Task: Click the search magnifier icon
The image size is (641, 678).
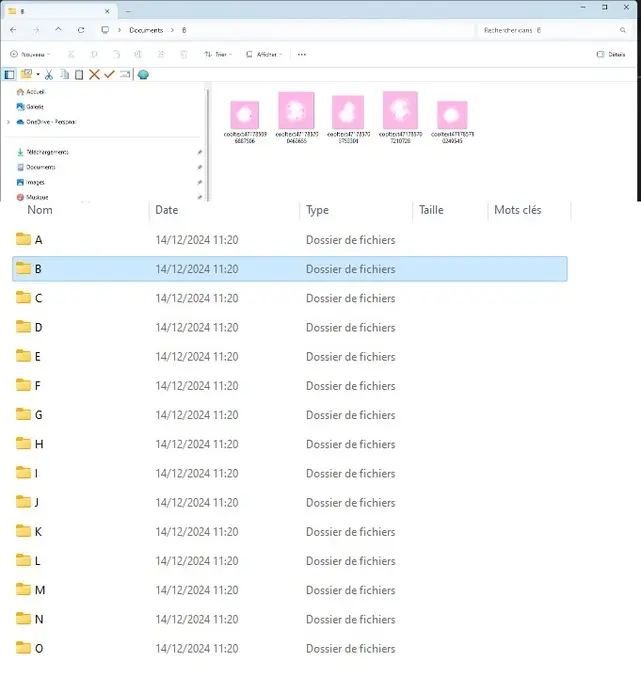Action: 623,30
